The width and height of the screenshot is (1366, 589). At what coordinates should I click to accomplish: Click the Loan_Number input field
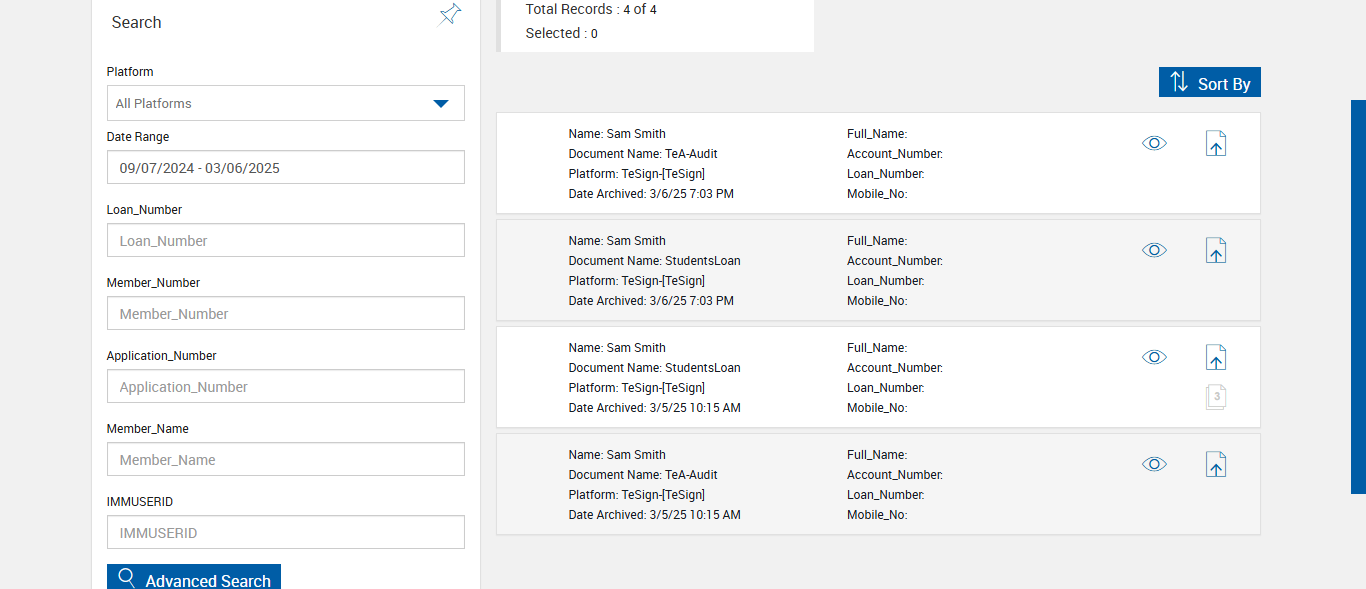pos(285,241)
